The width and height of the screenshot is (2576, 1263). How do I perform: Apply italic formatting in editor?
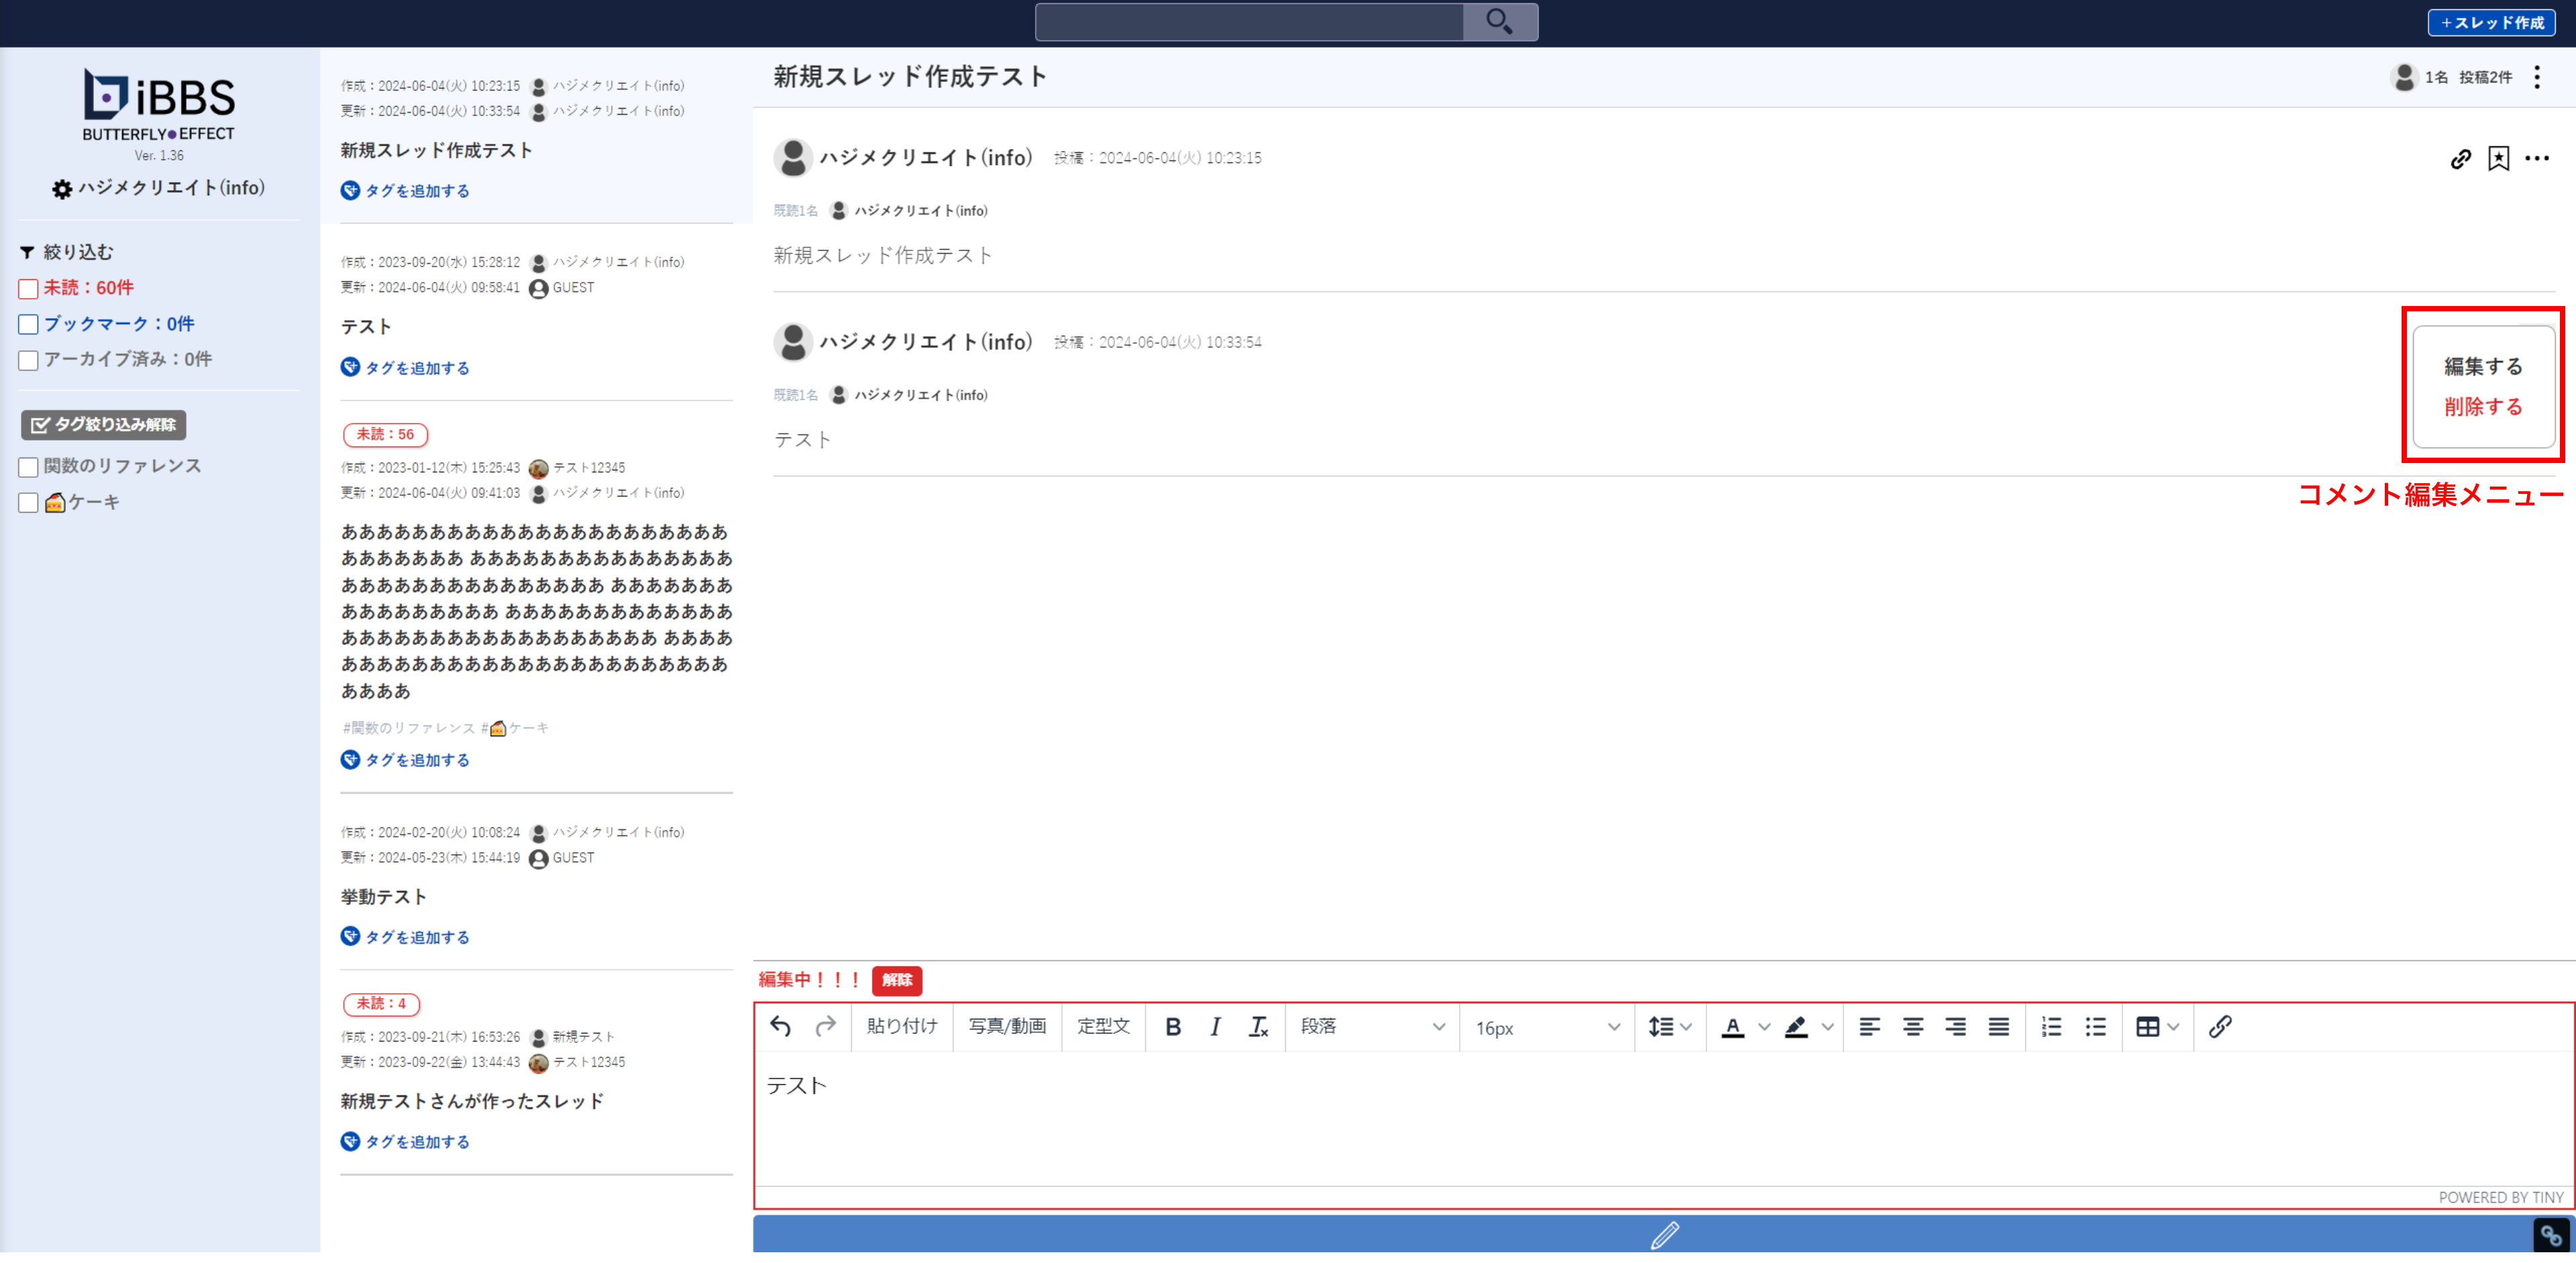[1215, 1027]
